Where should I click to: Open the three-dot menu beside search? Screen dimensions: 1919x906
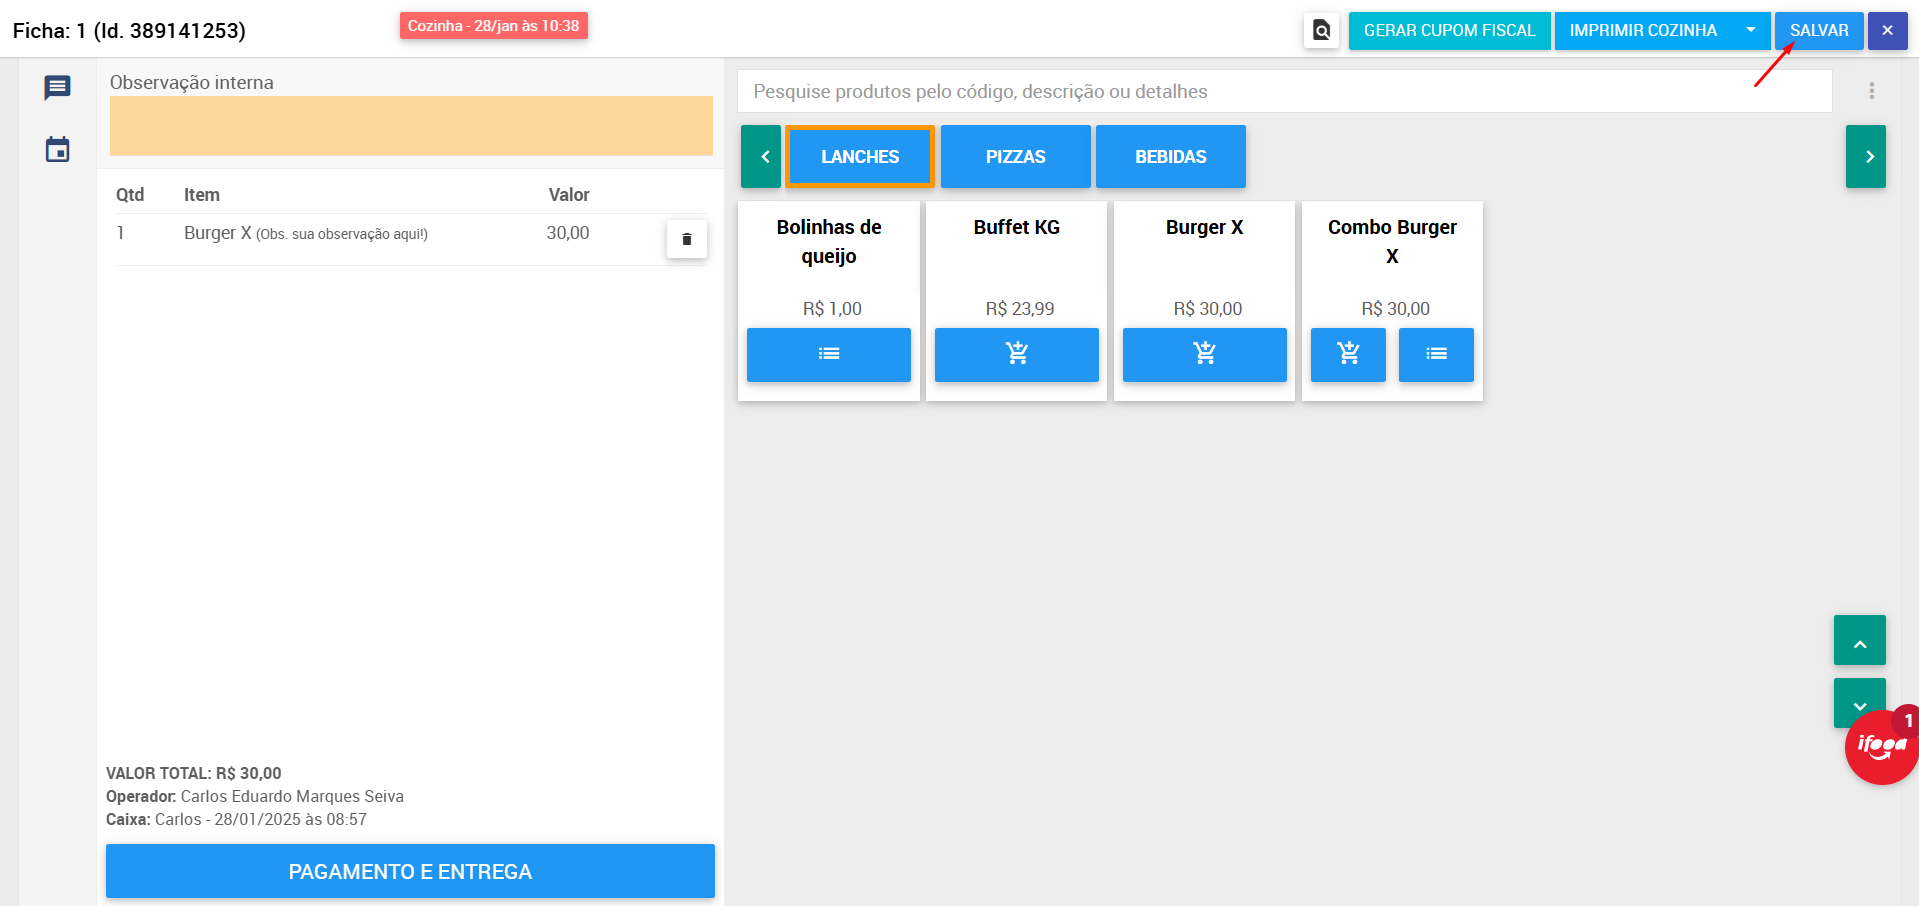click(x=1871, y=91)
